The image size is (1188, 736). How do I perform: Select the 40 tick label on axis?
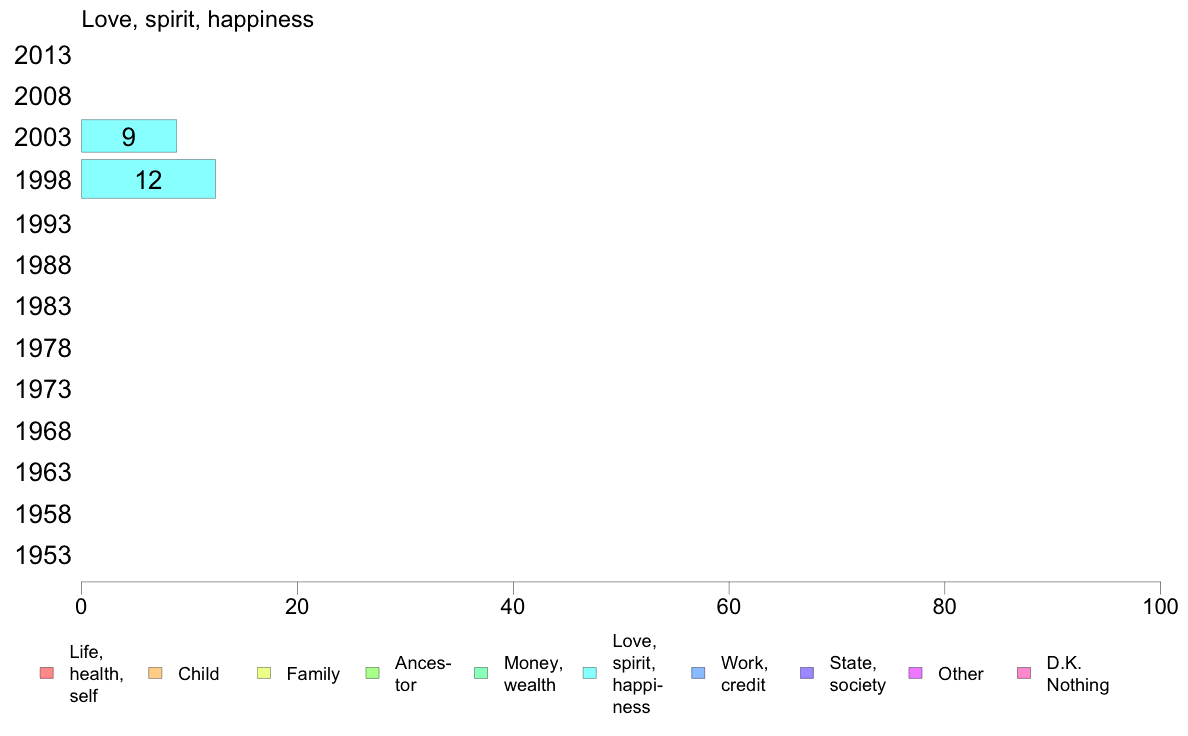click(x=513, y=606)
